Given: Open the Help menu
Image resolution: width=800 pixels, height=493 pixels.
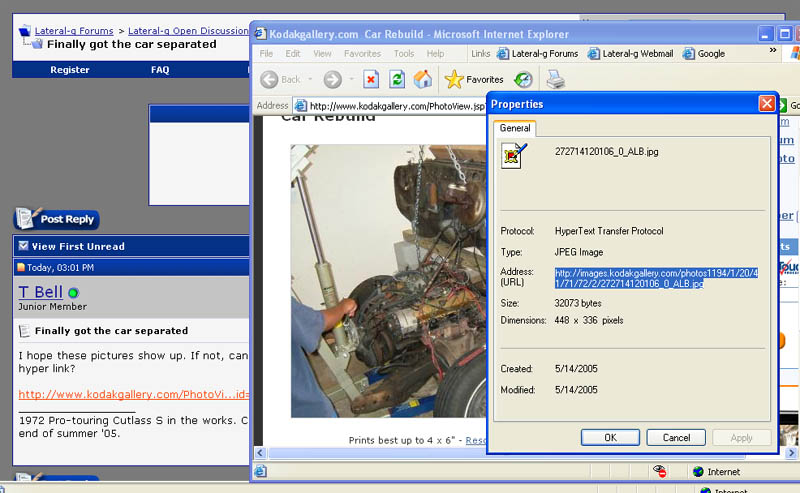Looking at the screenshot, I should coord(435,54).
